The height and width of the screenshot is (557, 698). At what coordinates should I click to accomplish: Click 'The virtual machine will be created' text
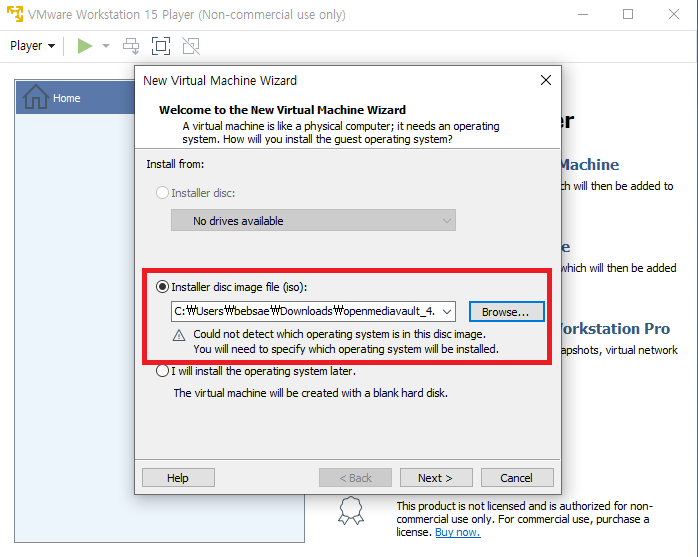(x=310, y=393)
